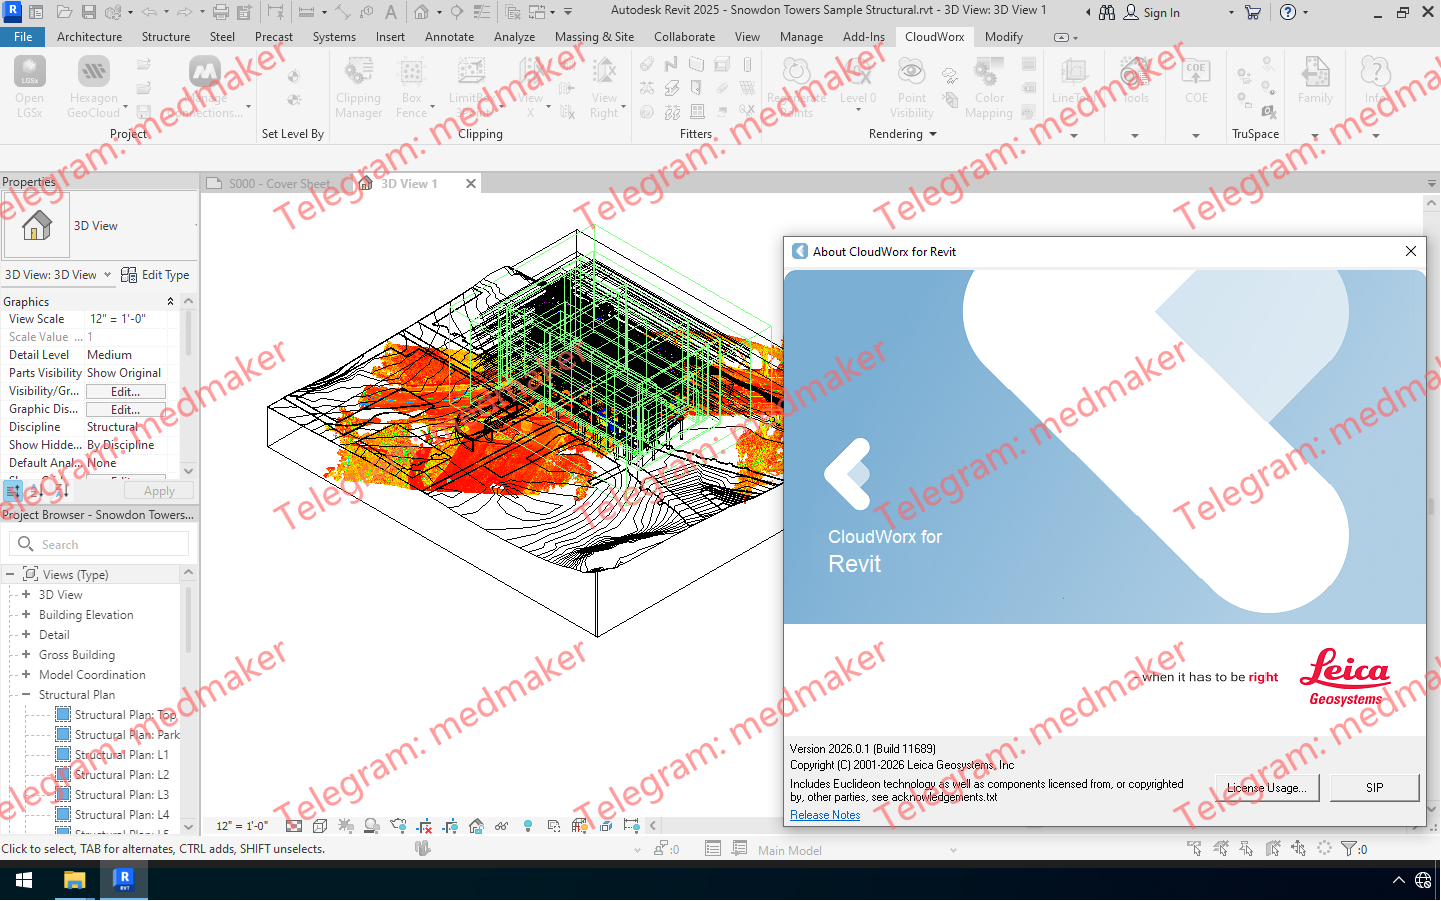Click the License Usage... button
Viewport: 1441px width, 901px height.
(x=1267, y=788)
